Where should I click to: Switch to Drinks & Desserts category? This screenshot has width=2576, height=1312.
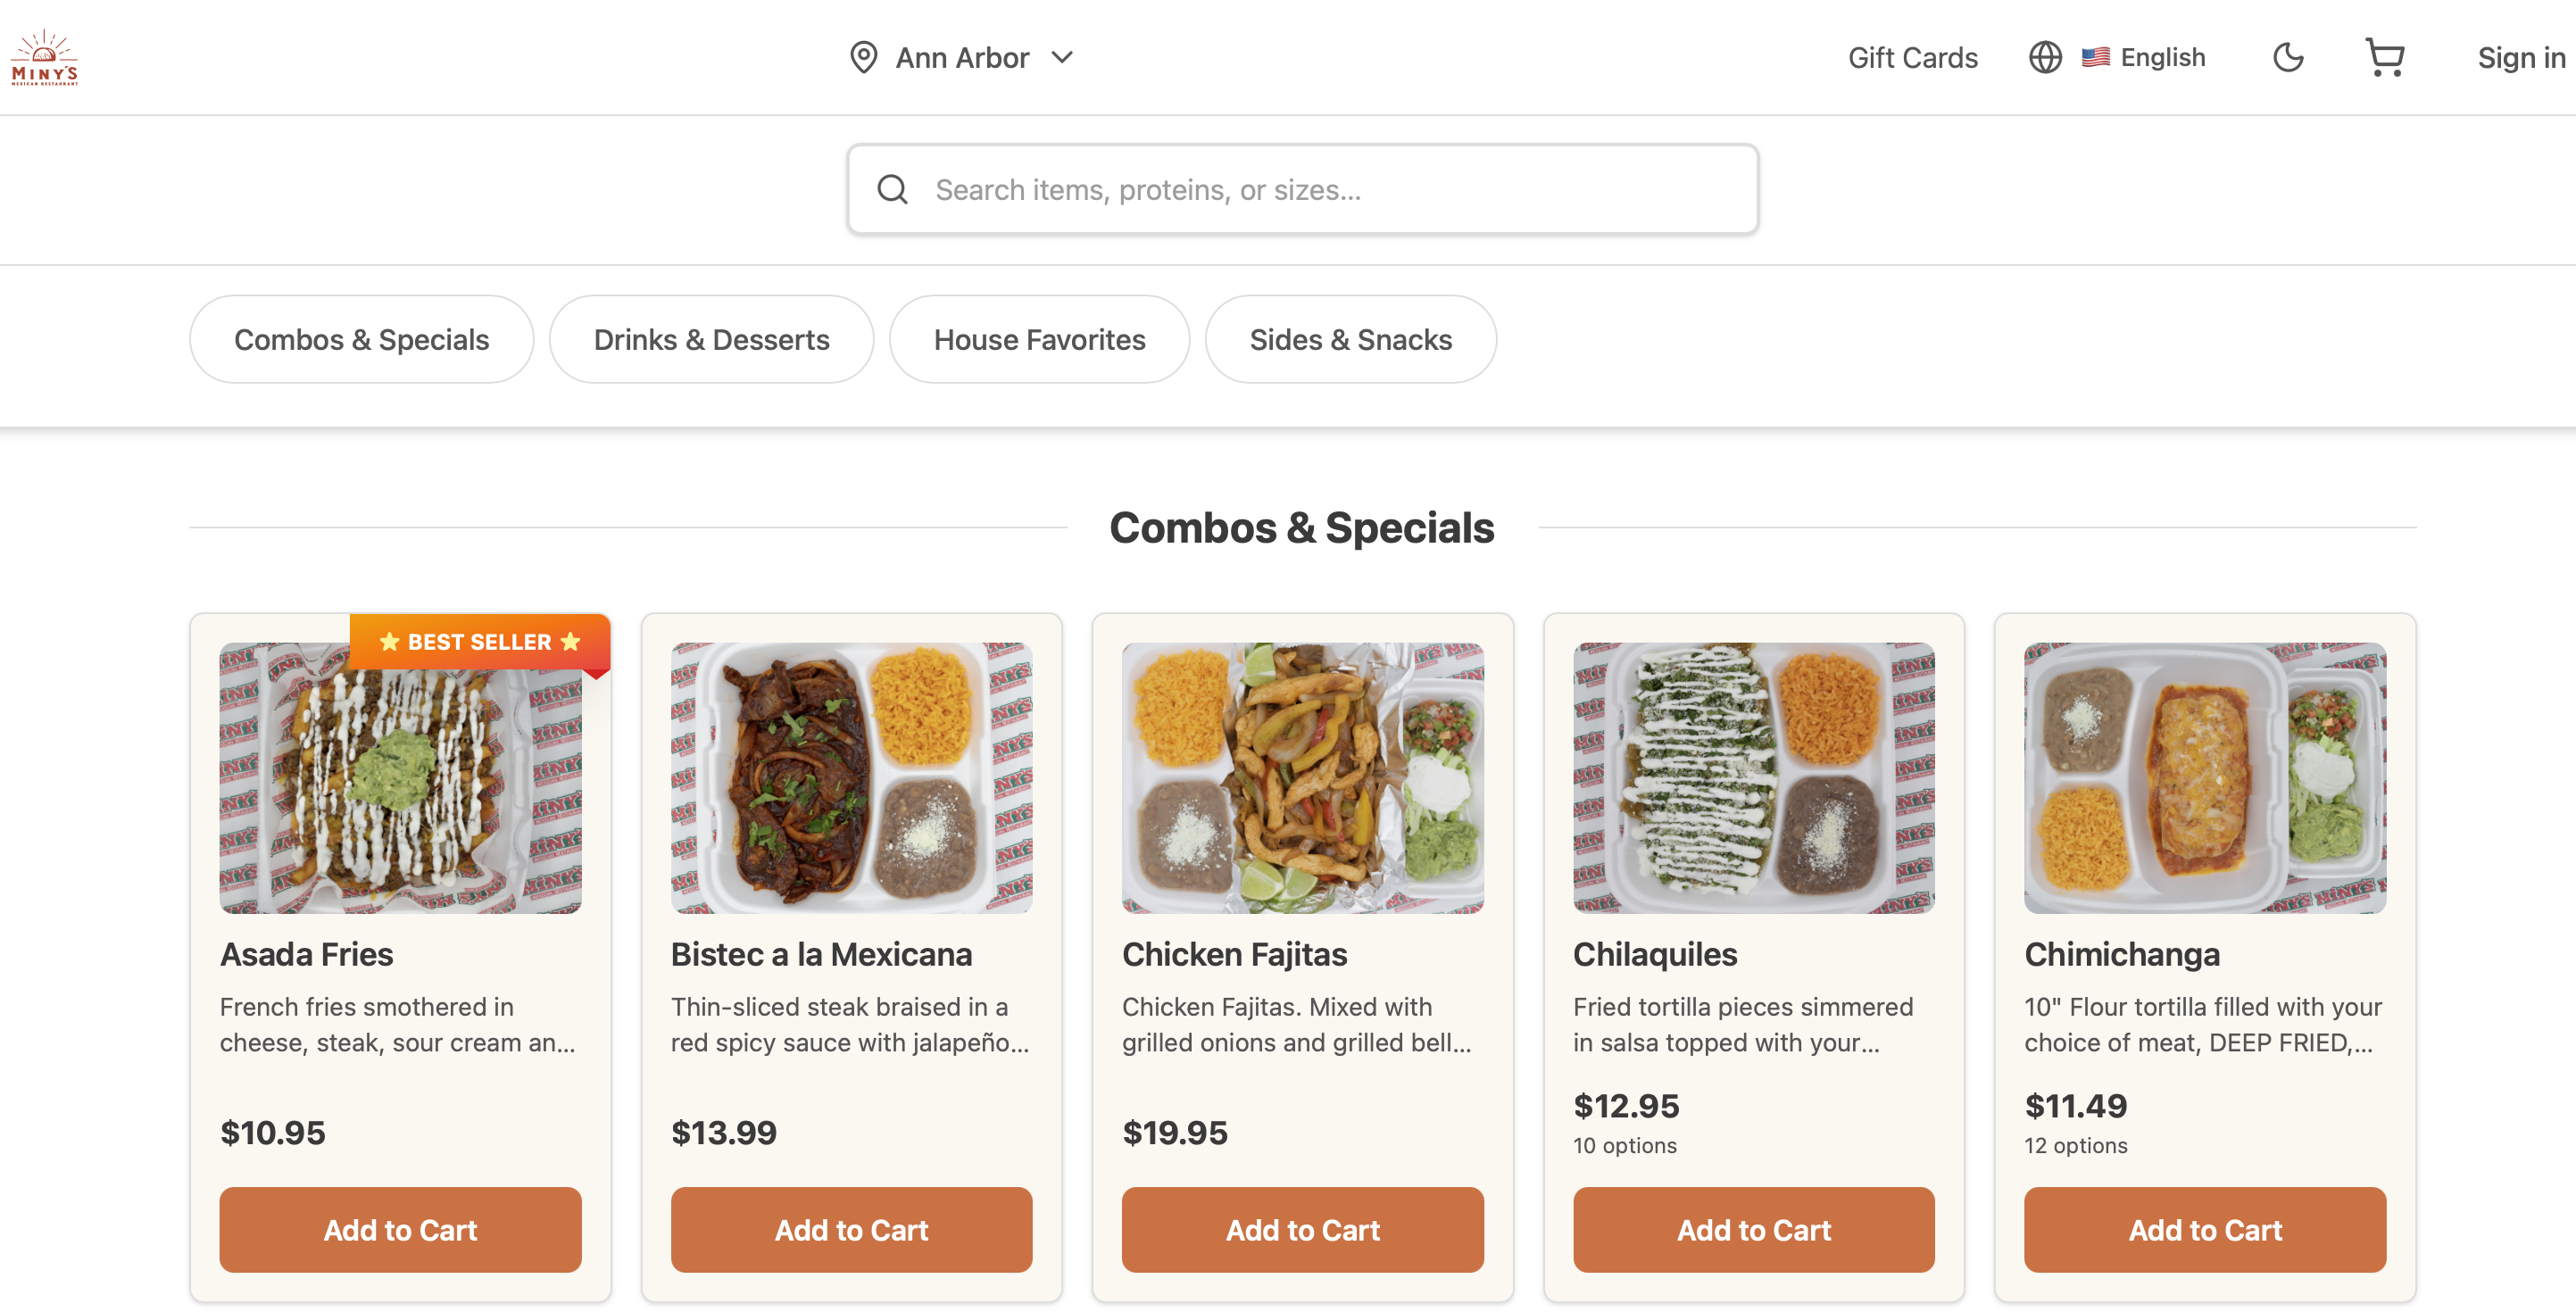point(711,340)
